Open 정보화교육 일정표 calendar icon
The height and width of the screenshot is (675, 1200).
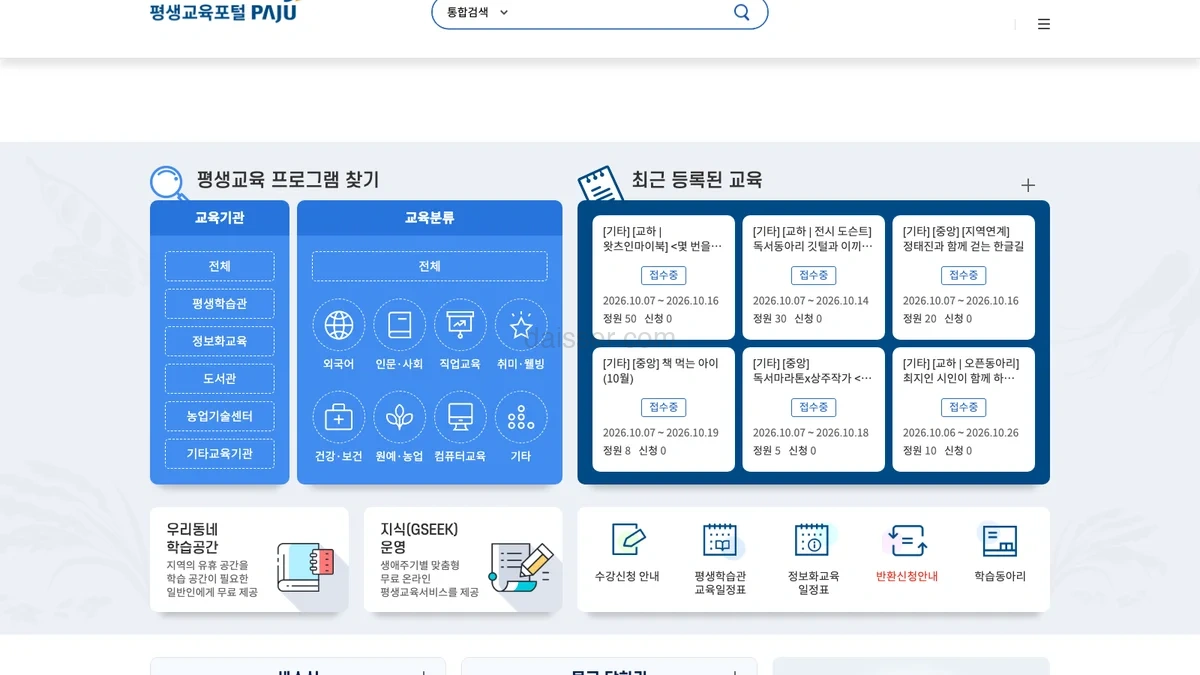click(x=812, y=540)
